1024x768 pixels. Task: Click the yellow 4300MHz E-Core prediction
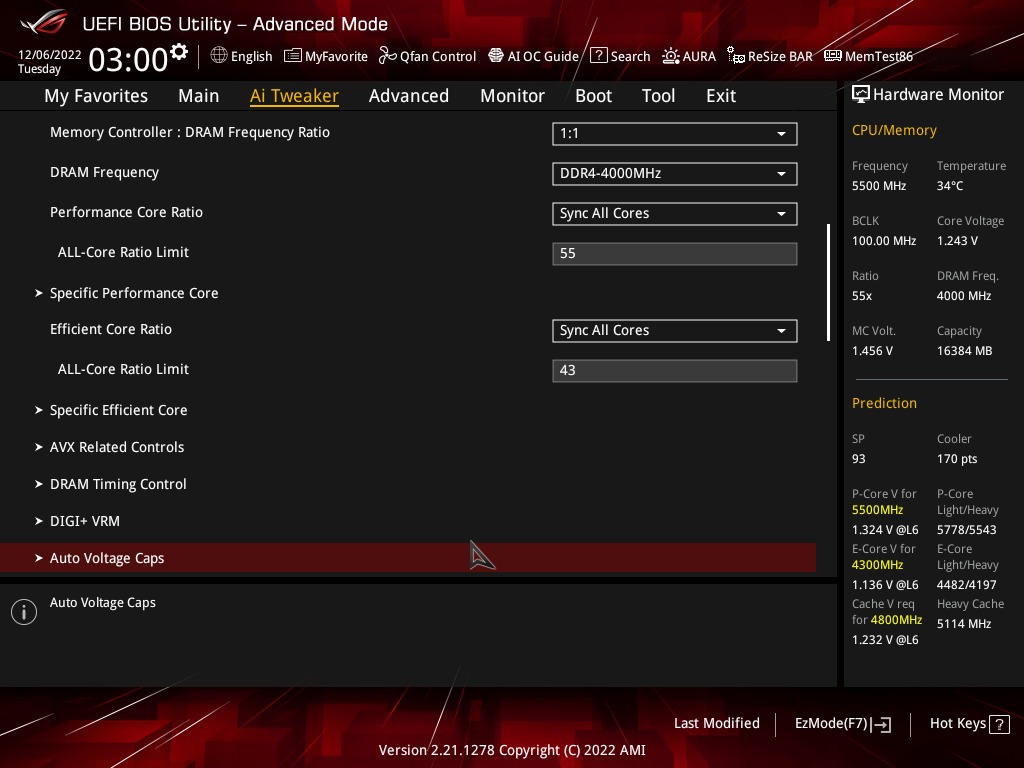878,565
